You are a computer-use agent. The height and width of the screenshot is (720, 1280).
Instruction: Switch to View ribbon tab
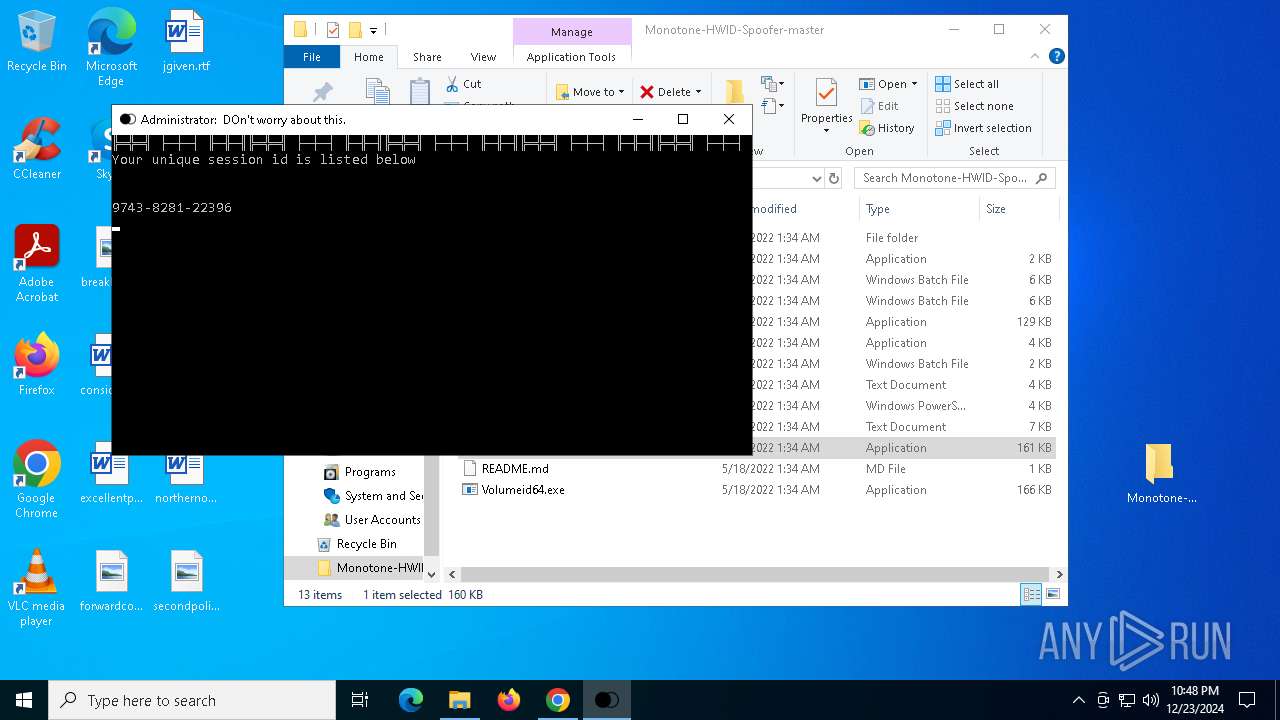point(483,57)
